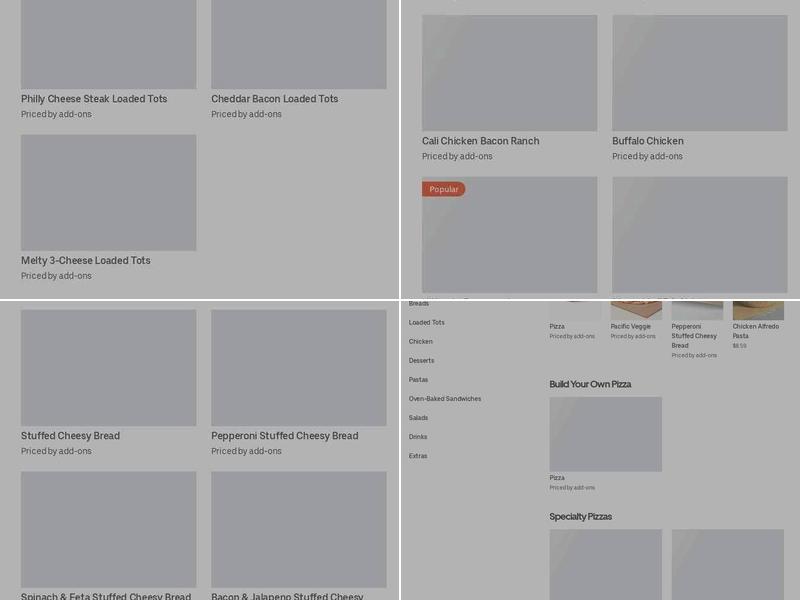The height and width of the screenshot is (600, 800).
Task: Open the Philly Cheese Steak Loaded Tots item
Action: tap(94, 99)
